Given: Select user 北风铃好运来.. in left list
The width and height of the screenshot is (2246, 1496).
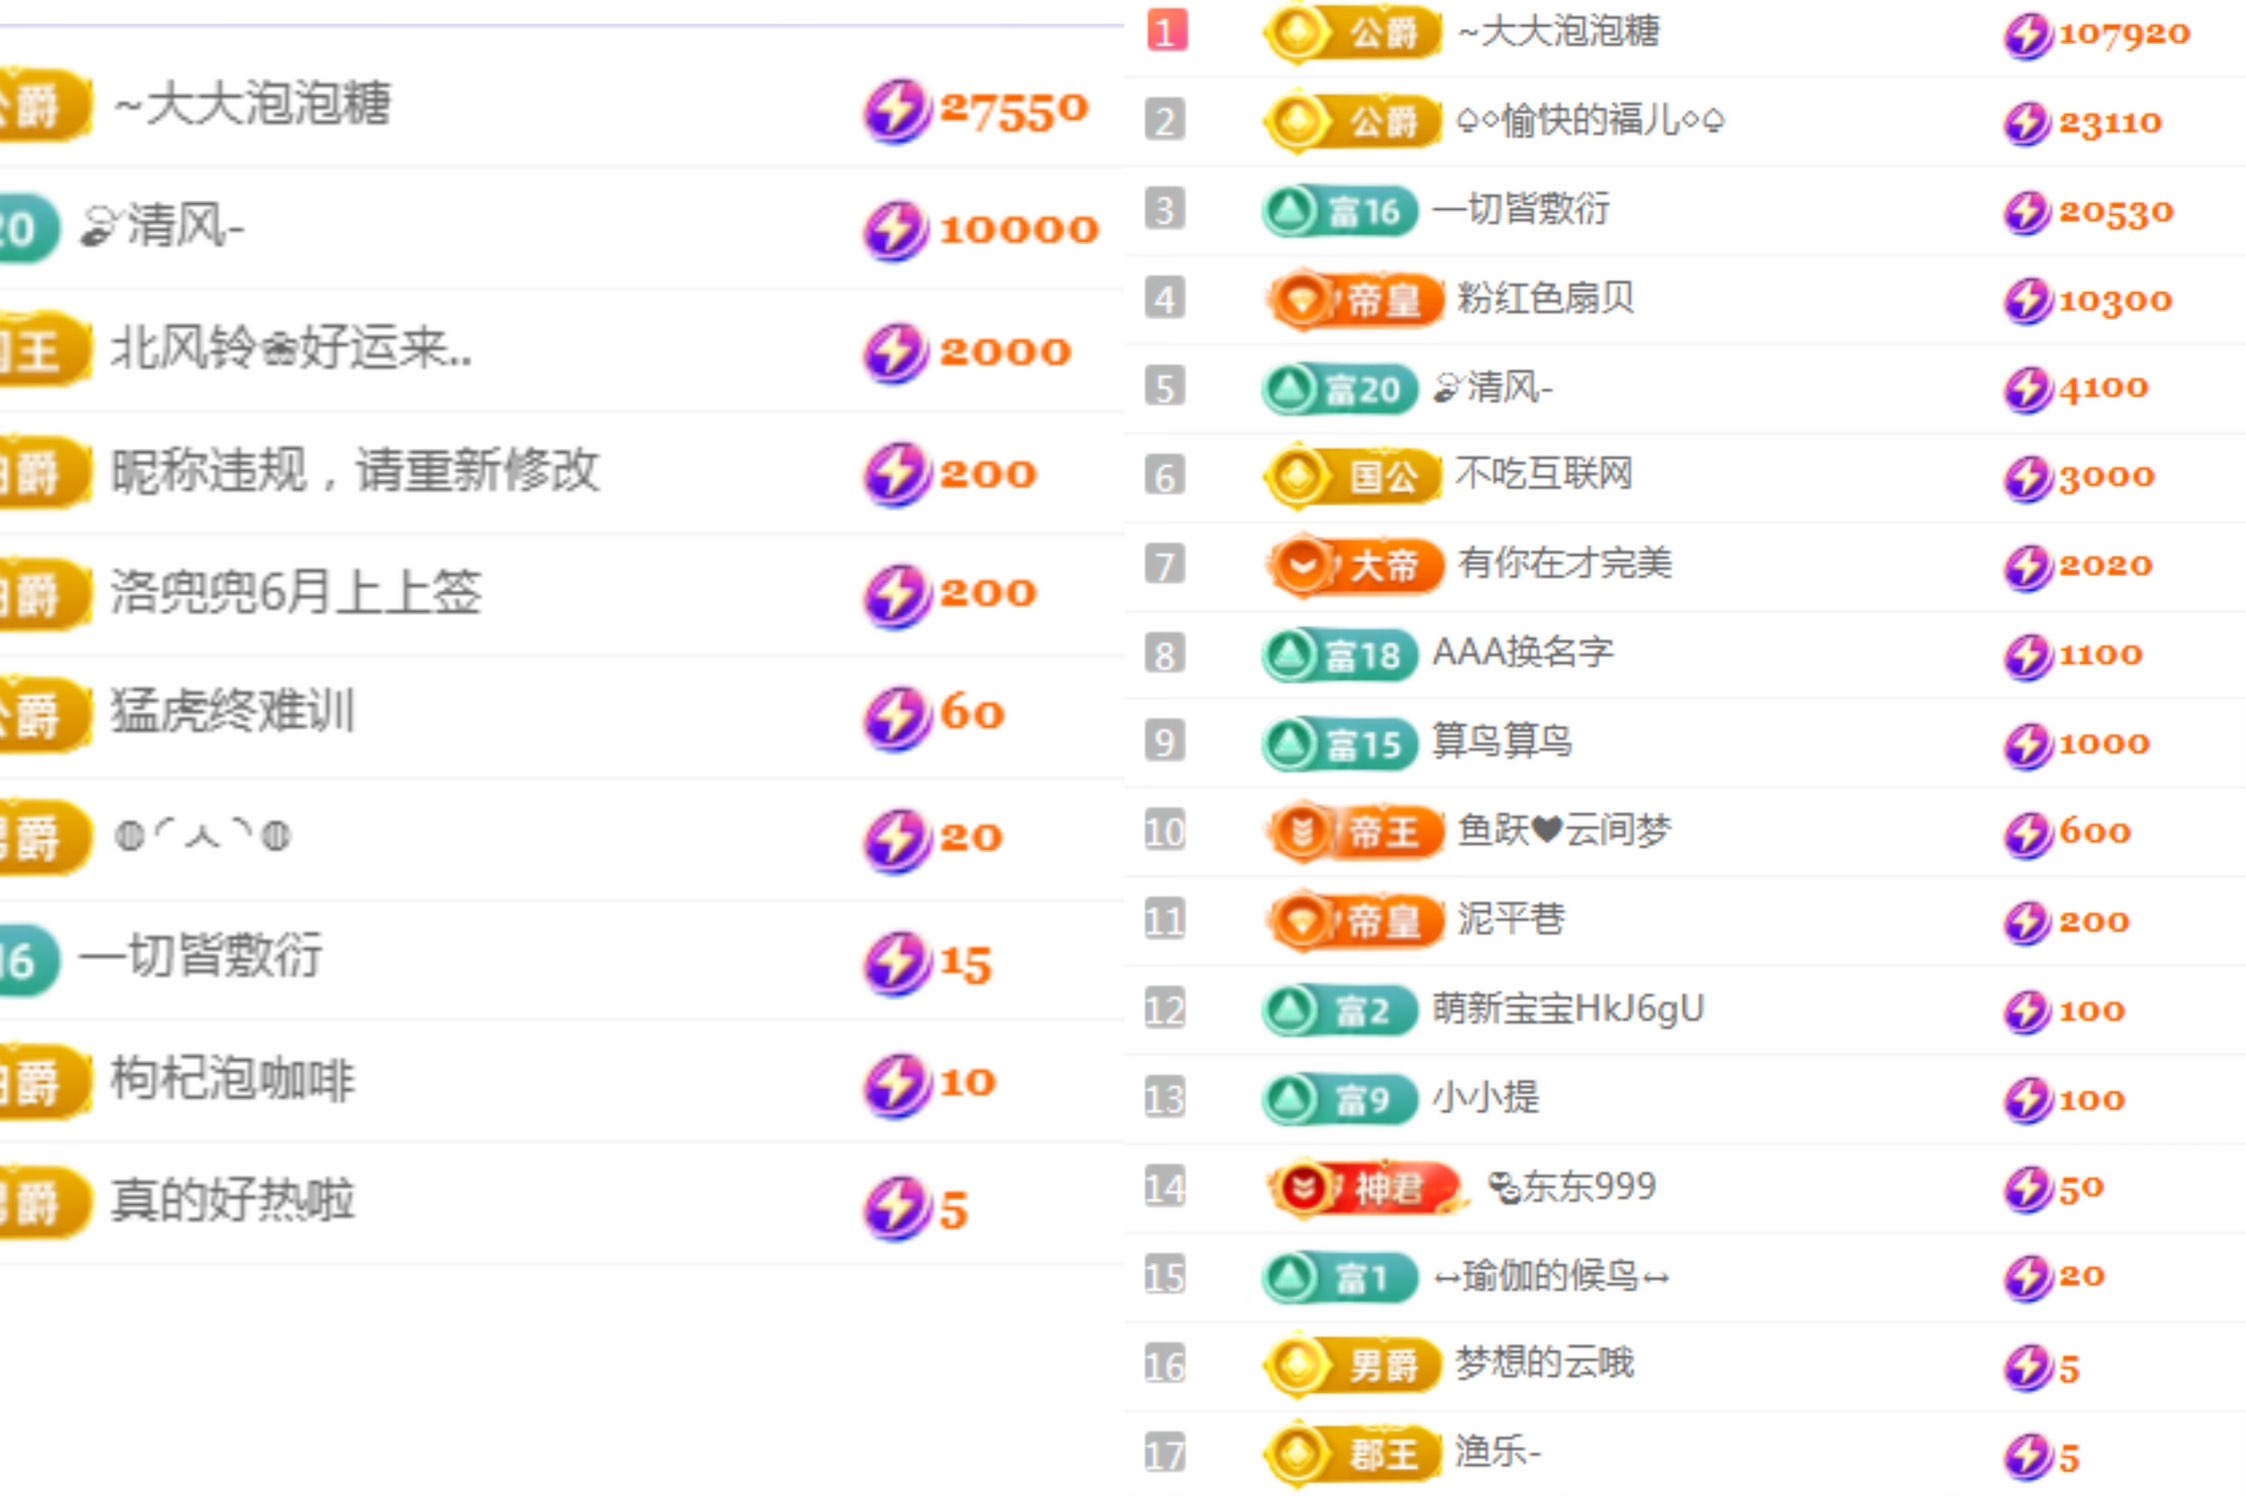Looking at the screenshot, I should tap(290, 349).
